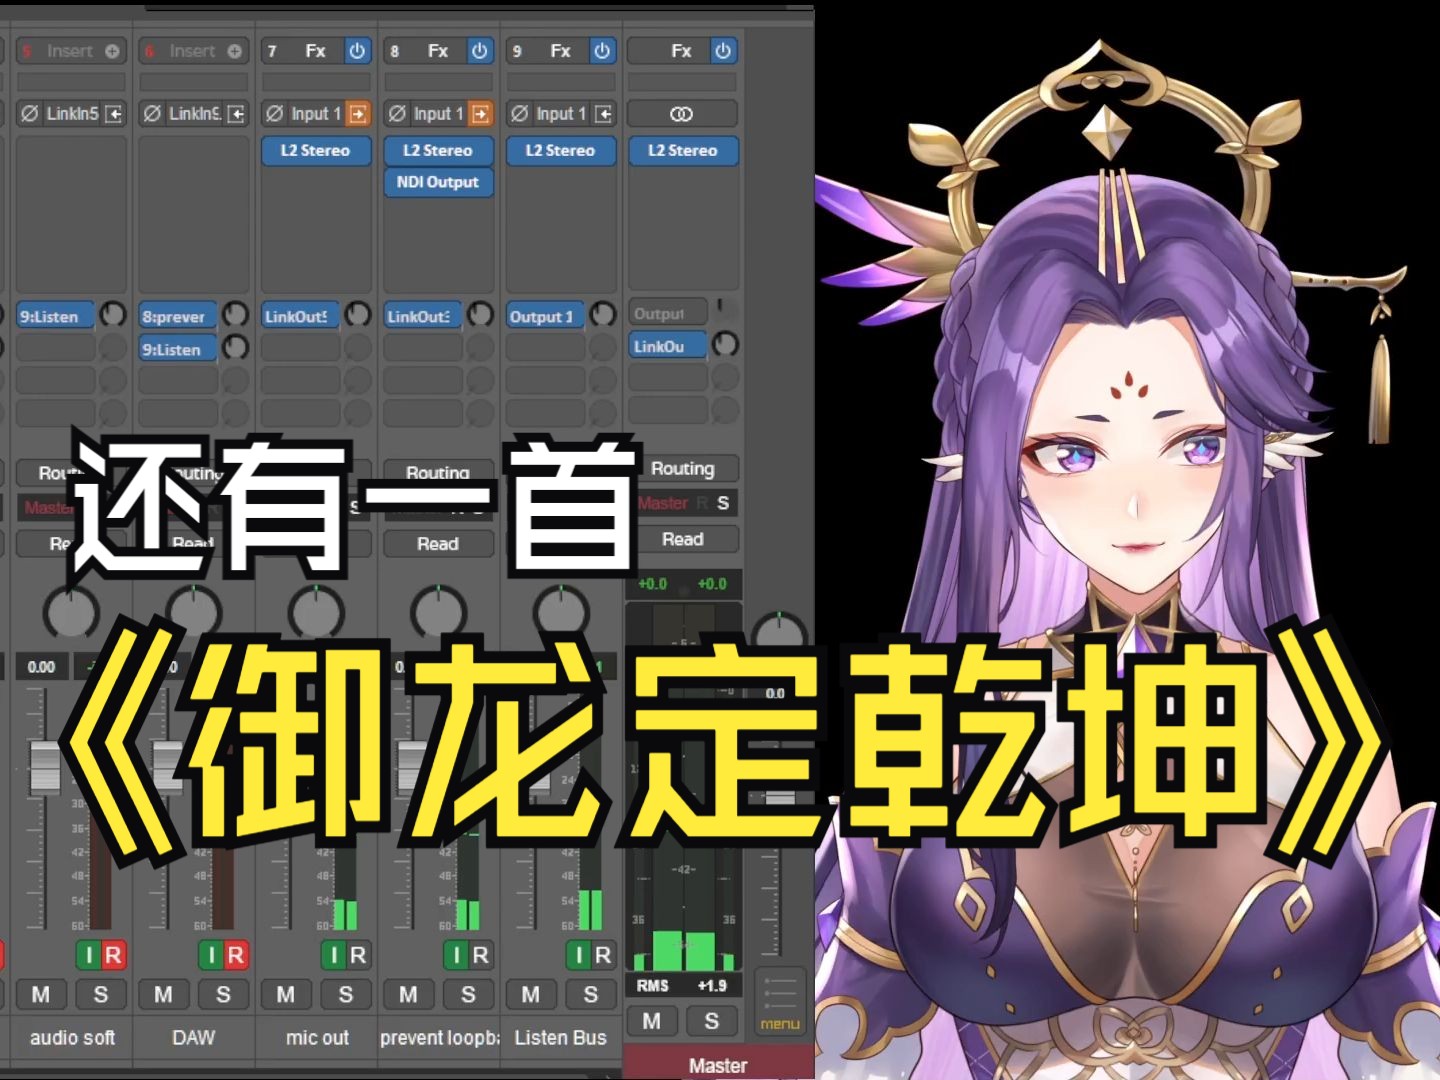Open the L2 Stereo plugin on Master strip
Image resolution: width=1440 pixels, height=1080 pixels.
pyautogui.click(x=683, y=150)
